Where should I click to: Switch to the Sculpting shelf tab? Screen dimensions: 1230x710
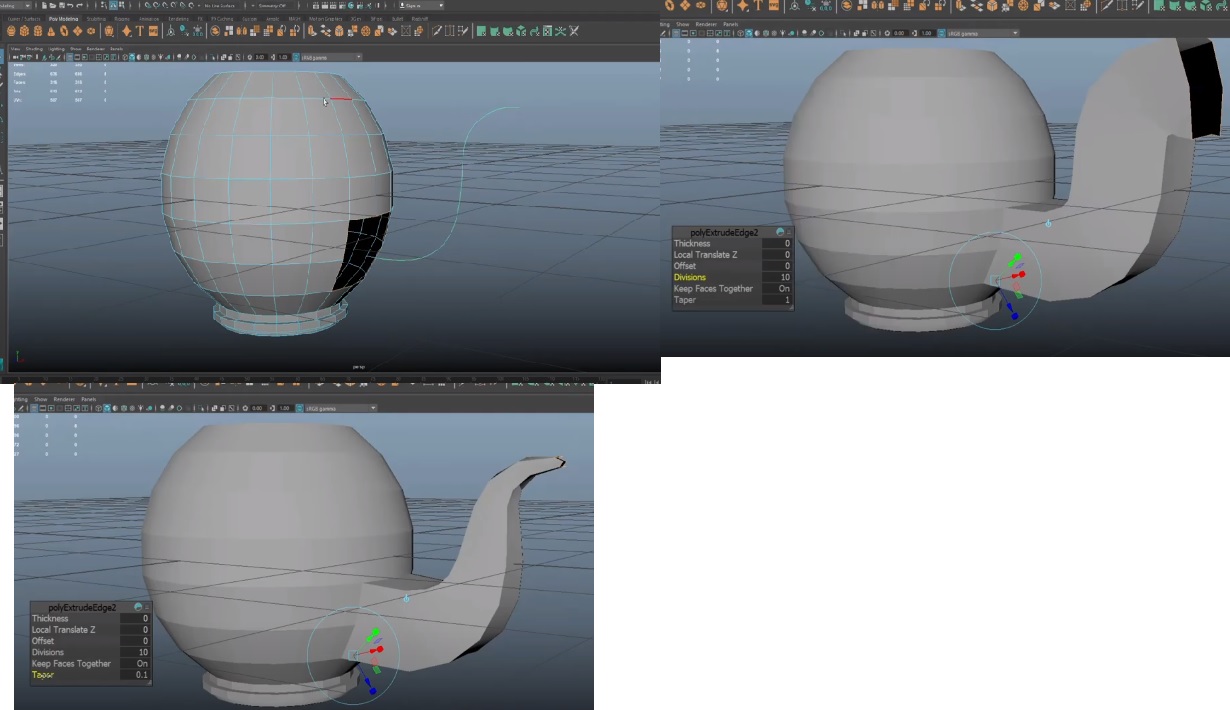97,18
